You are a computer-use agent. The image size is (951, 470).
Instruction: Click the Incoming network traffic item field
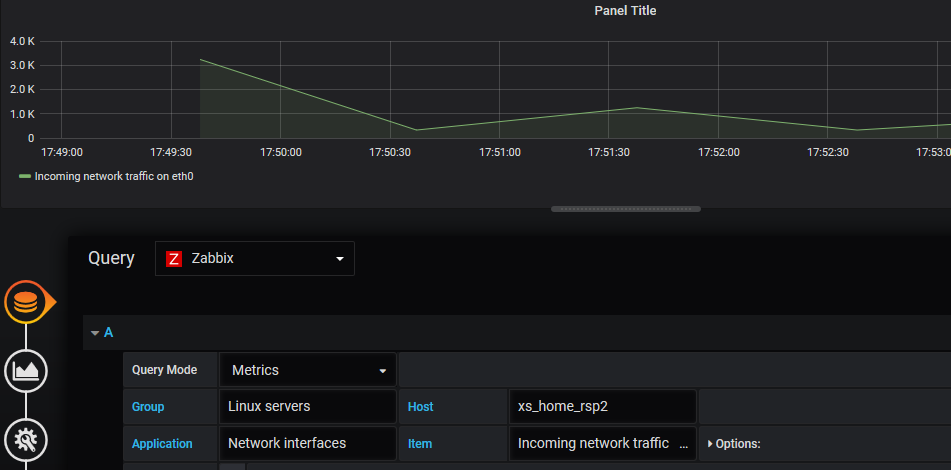pos(602,443)
